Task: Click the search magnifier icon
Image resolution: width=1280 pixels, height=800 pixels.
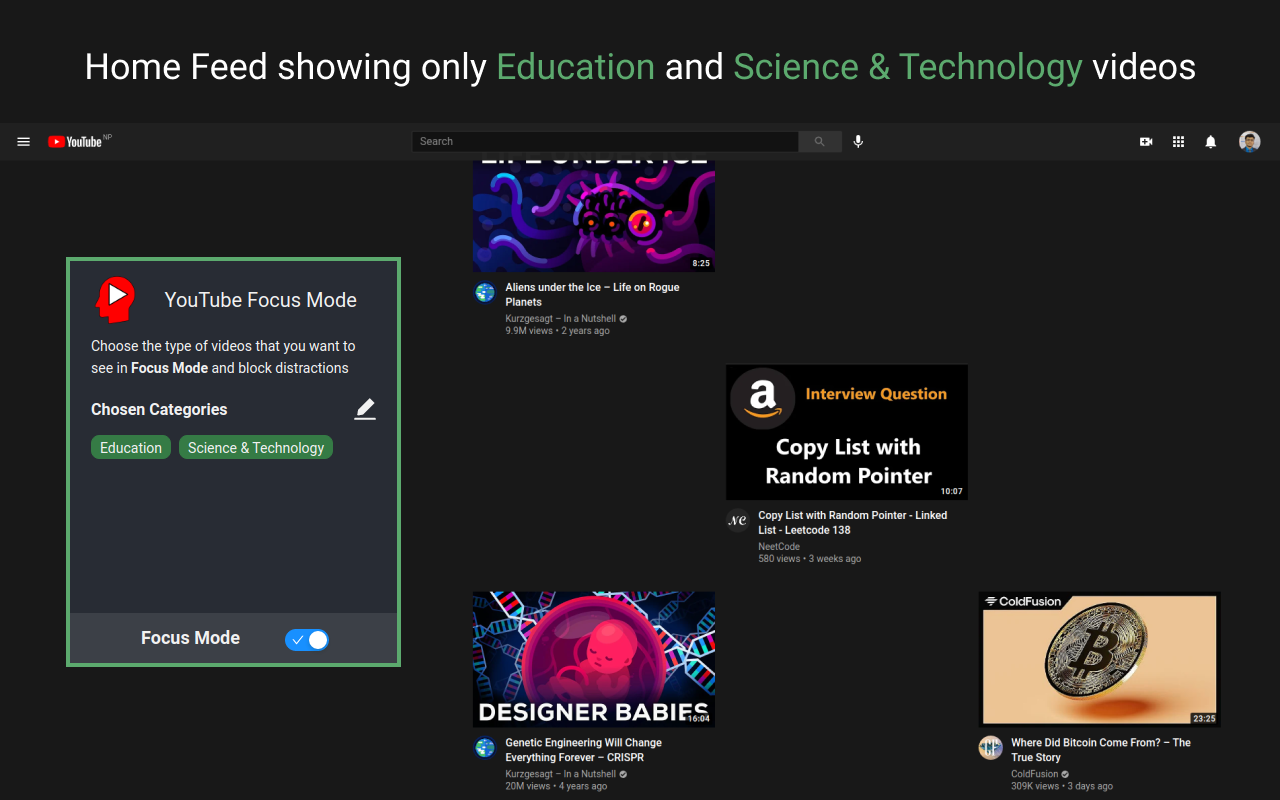Action: click(x=819, y=141)
